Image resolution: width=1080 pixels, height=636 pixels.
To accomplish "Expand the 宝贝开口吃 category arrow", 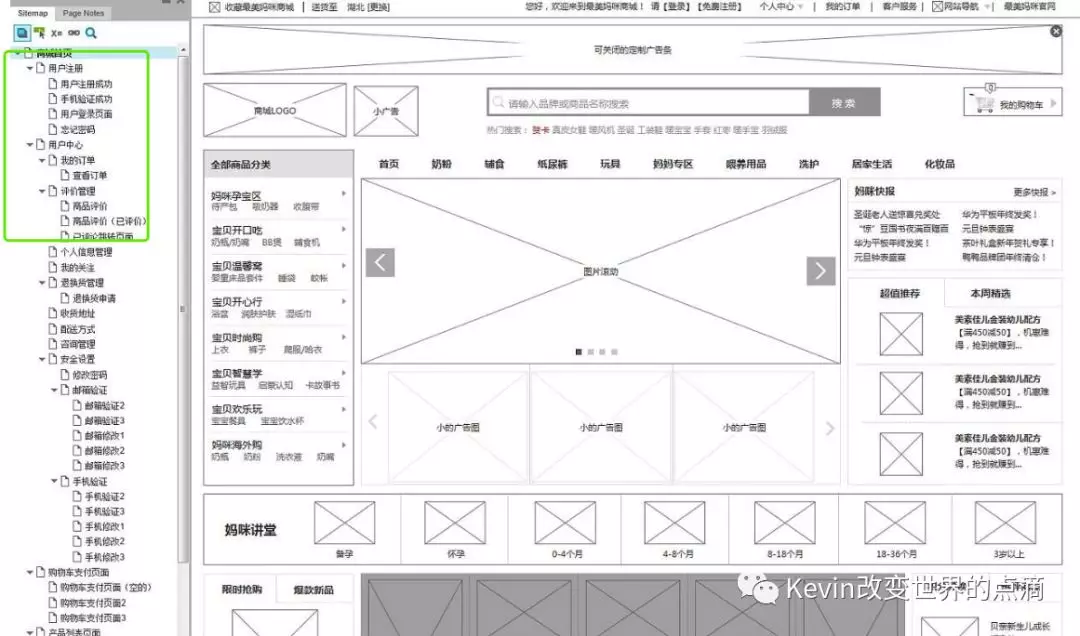I will tap(344, 229).
